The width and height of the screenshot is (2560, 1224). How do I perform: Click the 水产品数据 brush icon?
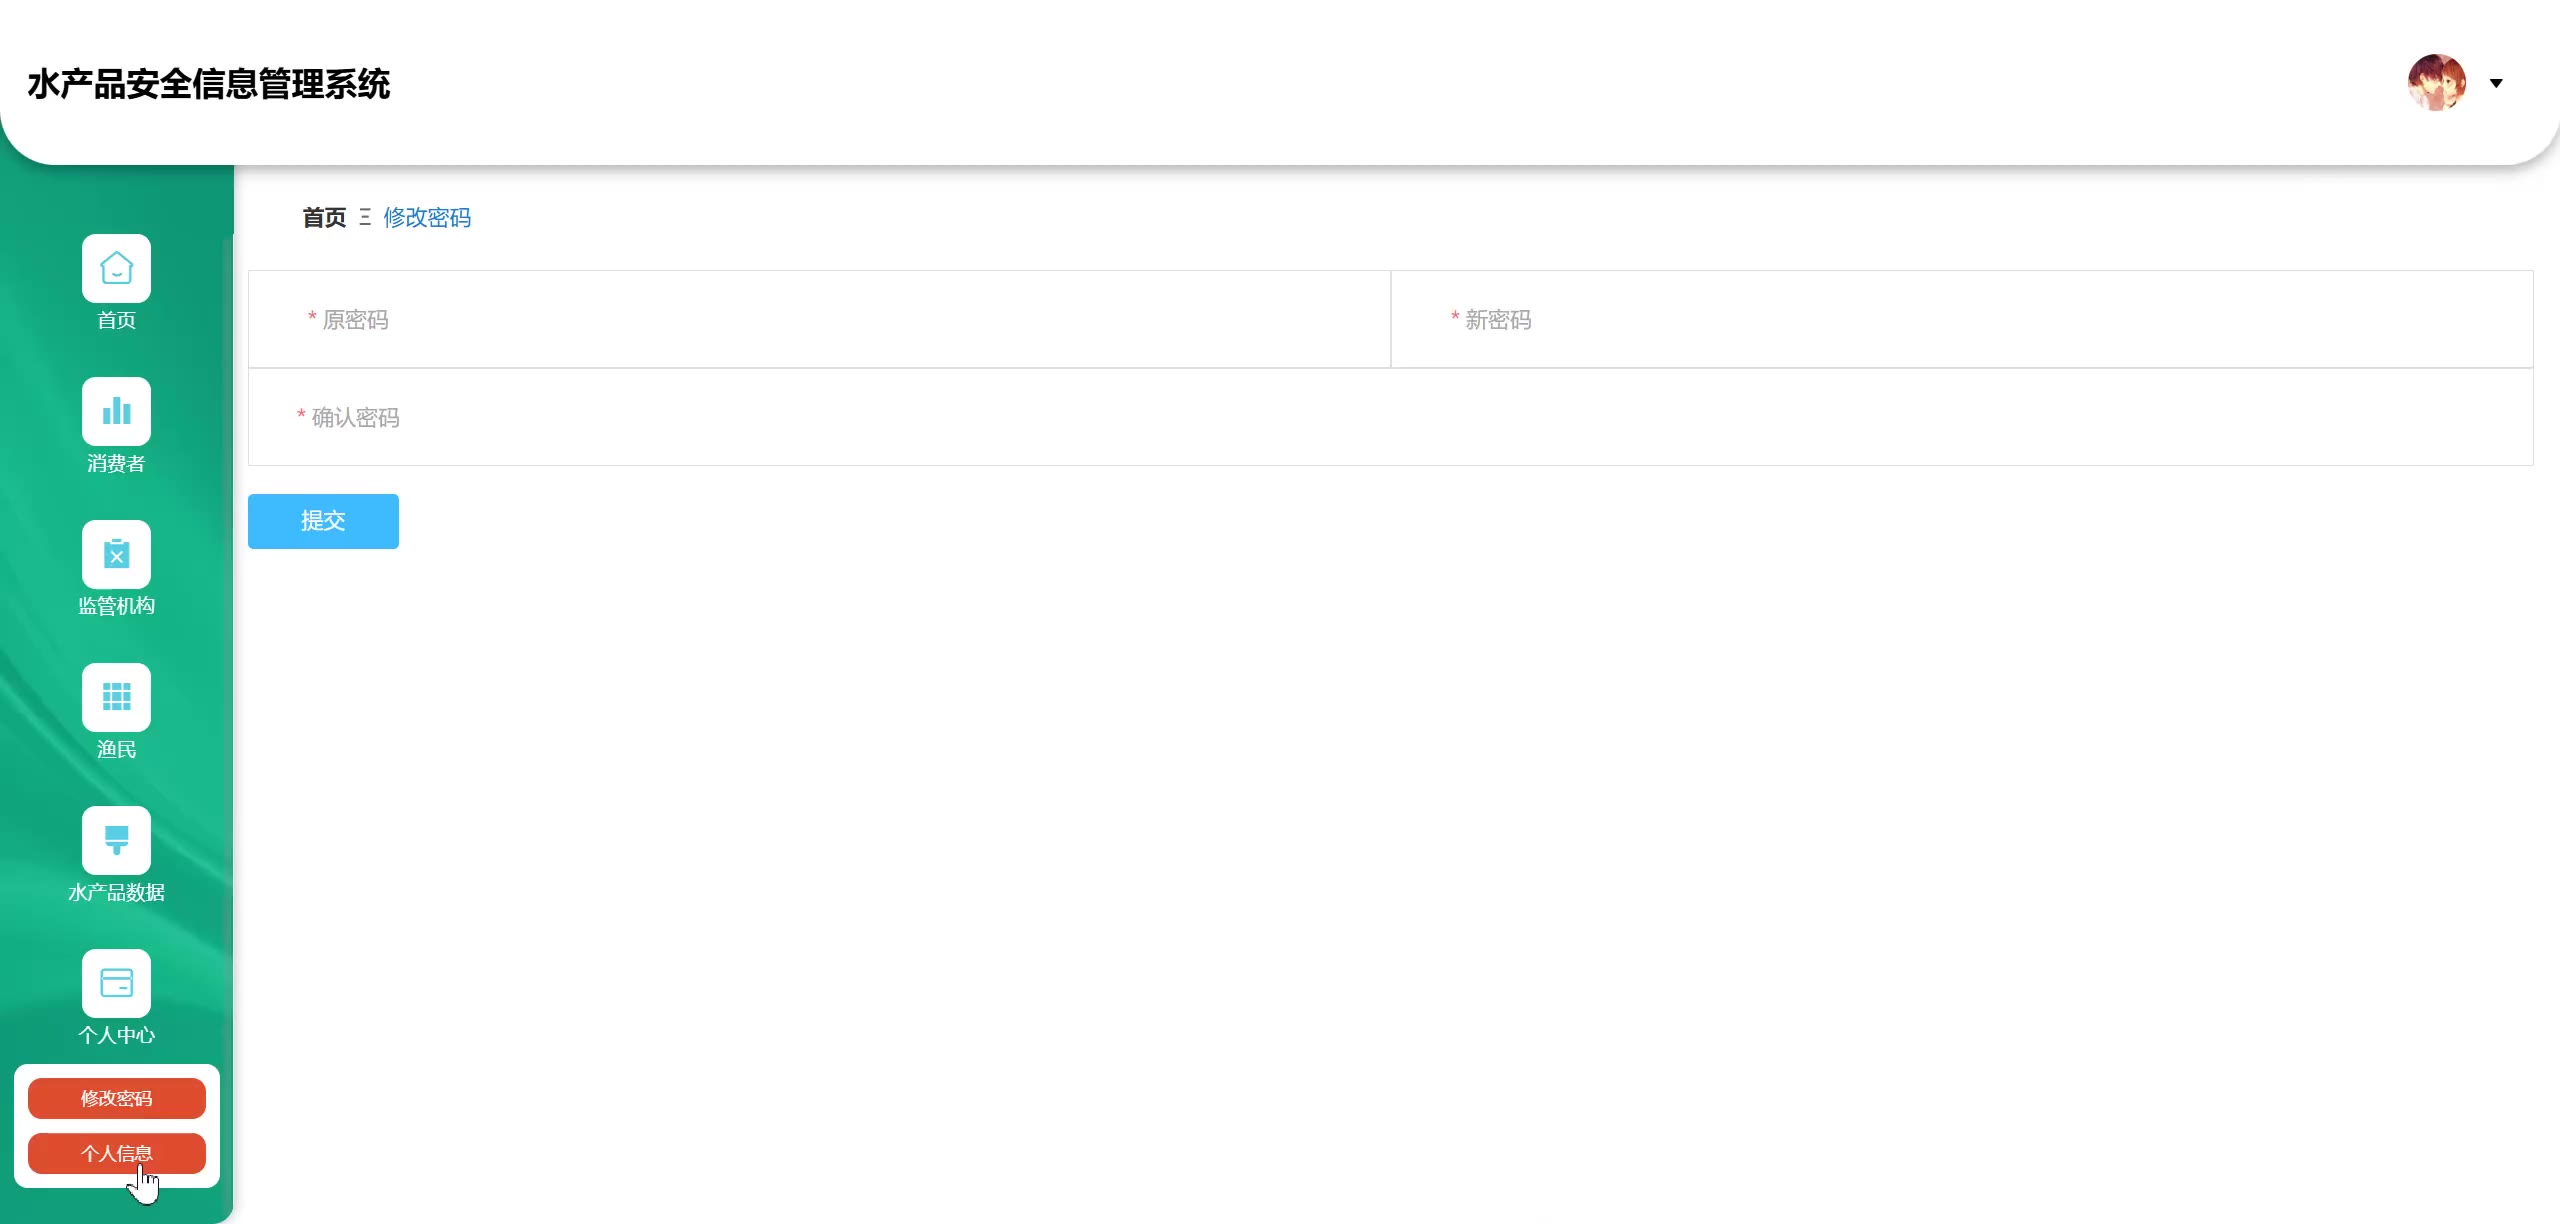pyautogui.click(x=116, y=840)
